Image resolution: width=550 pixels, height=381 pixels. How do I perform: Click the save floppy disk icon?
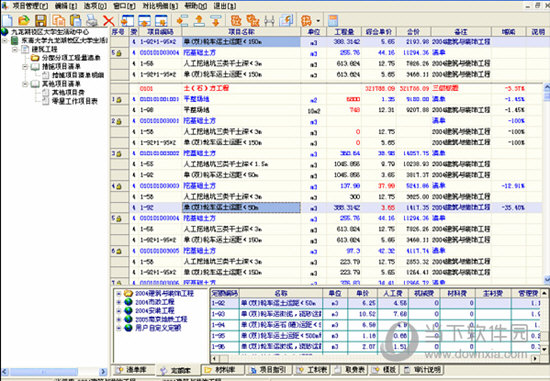41,20
